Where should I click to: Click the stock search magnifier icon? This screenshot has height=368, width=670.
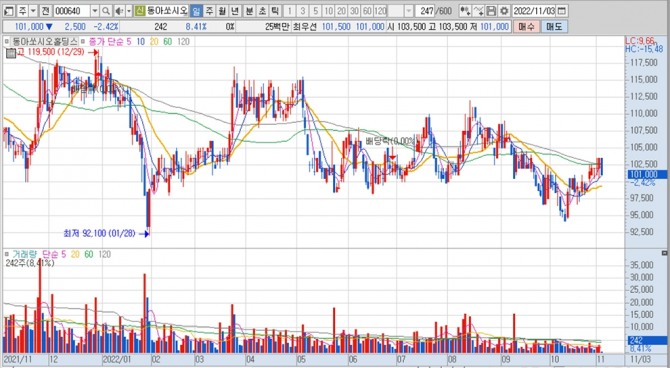[x=106, y=11]
